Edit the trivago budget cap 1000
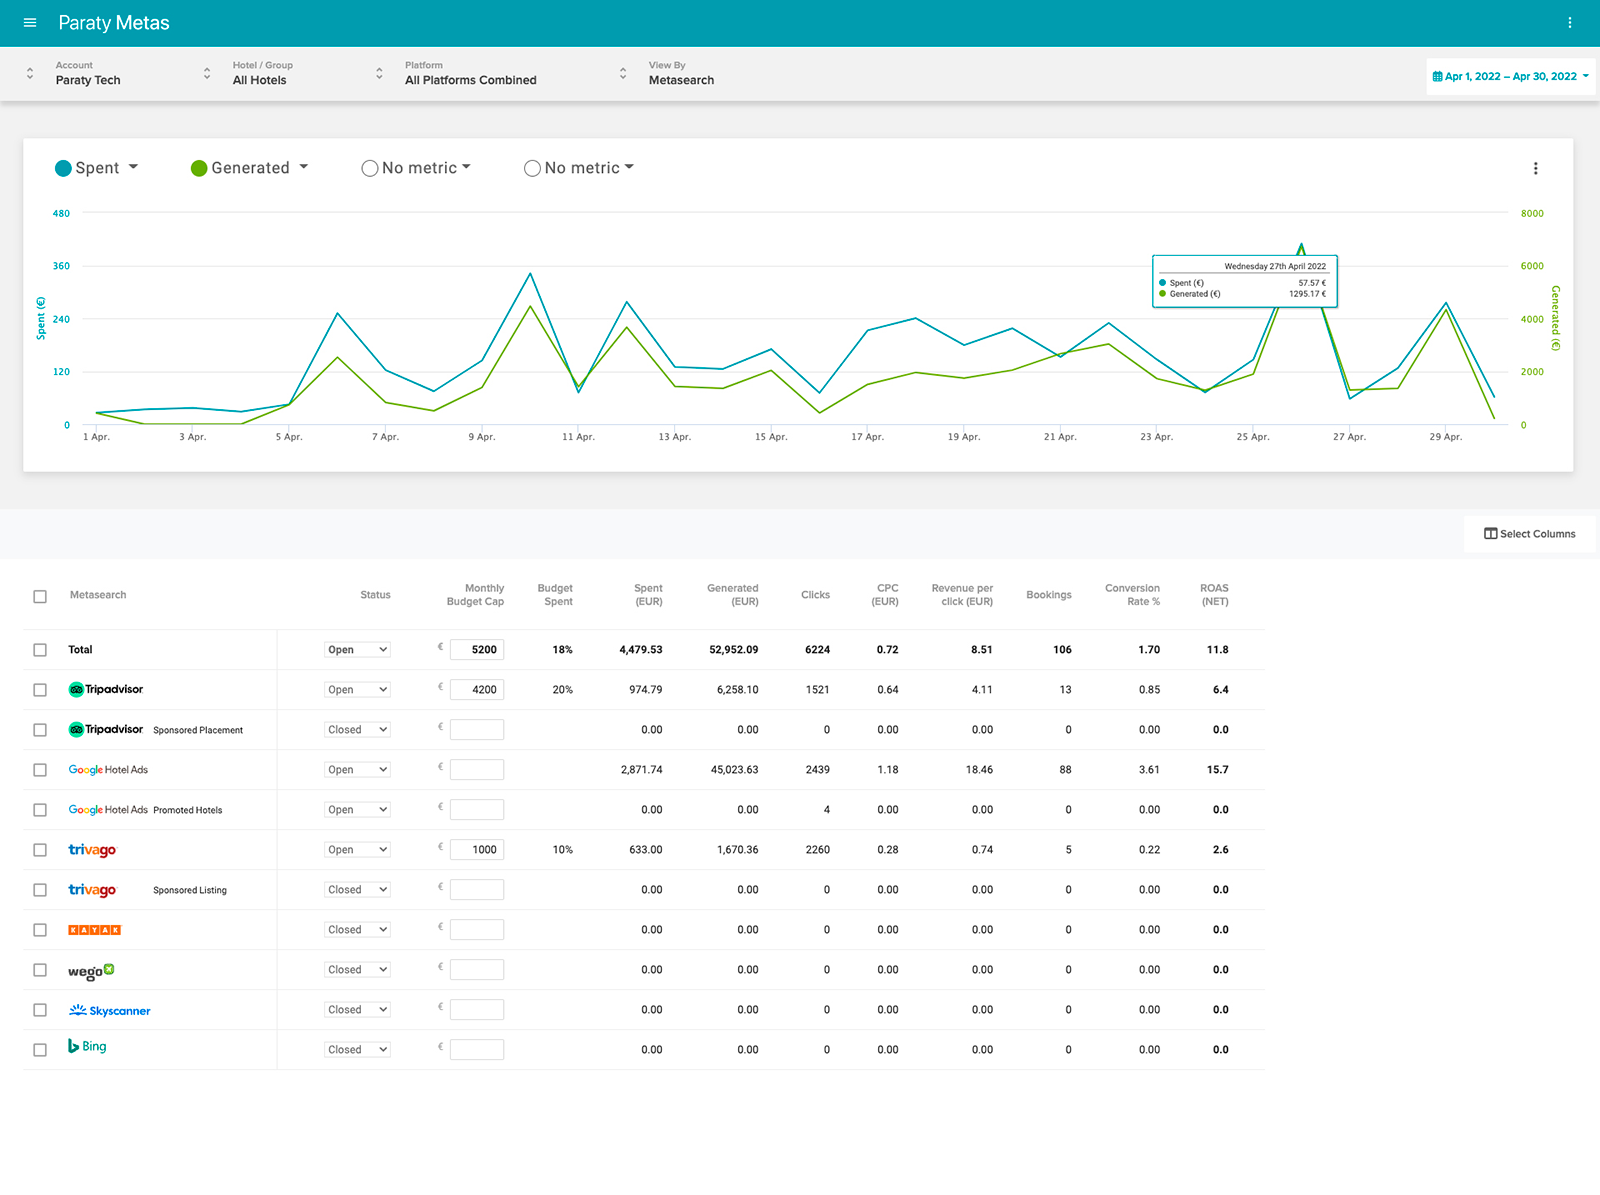 (x=477, y=850)
